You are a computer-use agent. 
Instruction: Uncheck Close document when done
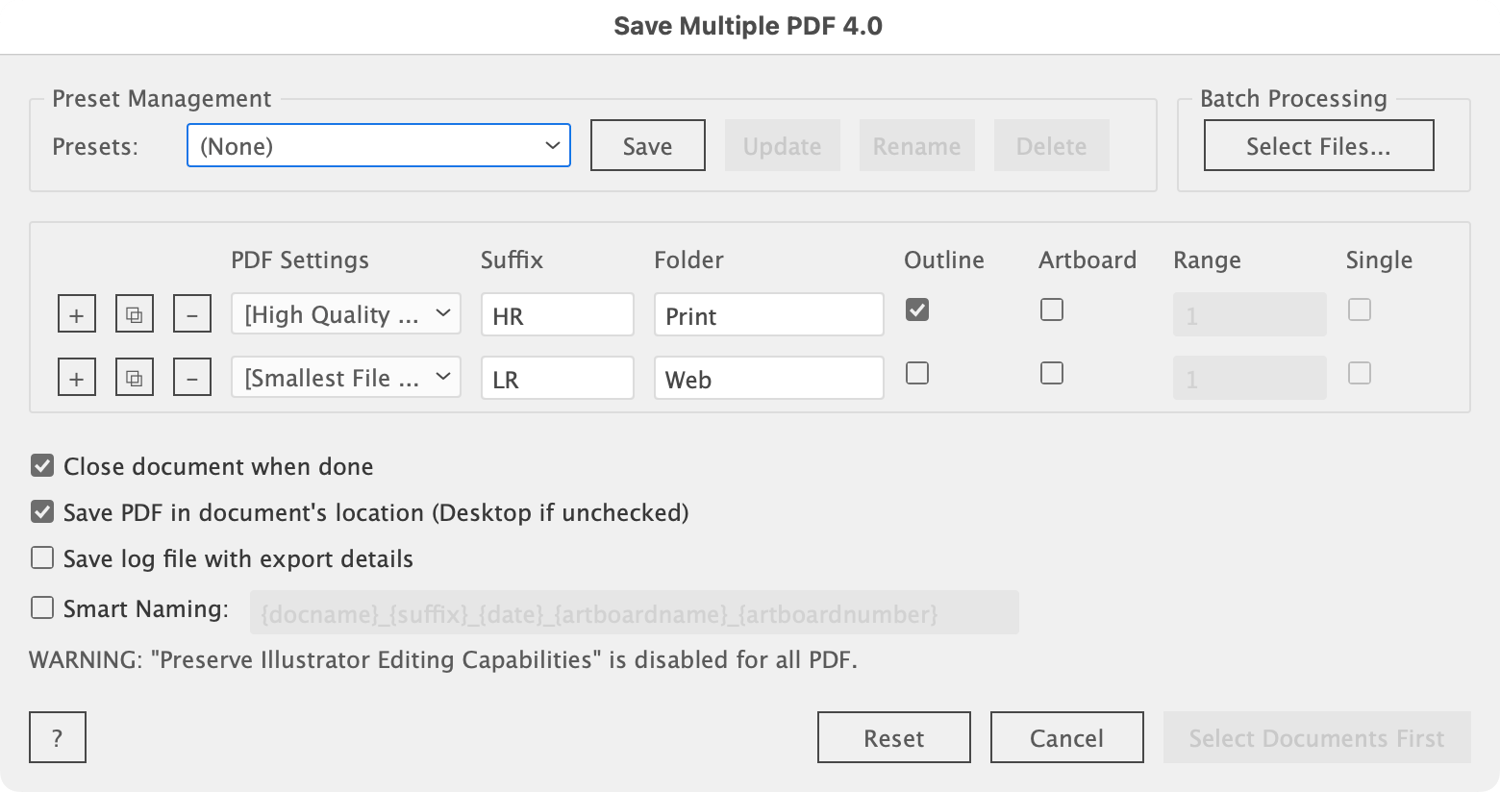(42, 466)
